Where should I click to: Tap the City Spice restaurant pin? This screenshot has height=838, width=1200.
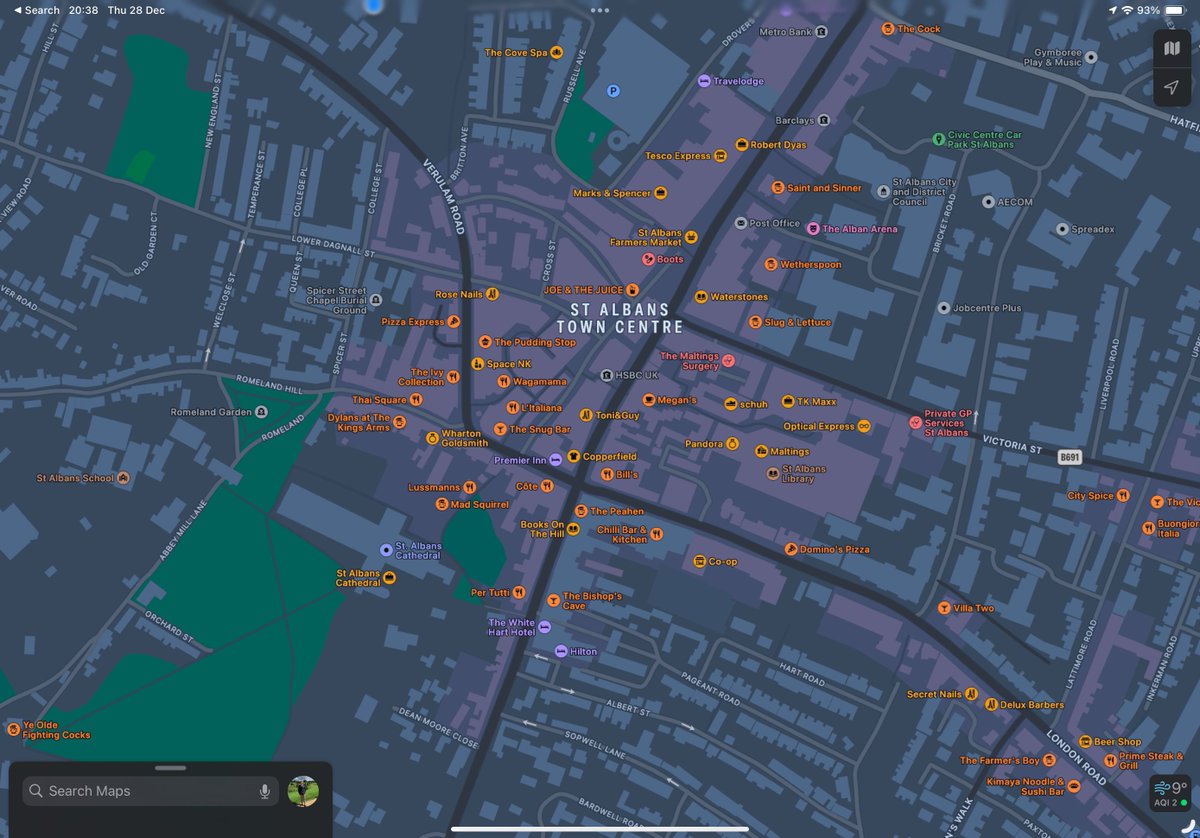1124,496
